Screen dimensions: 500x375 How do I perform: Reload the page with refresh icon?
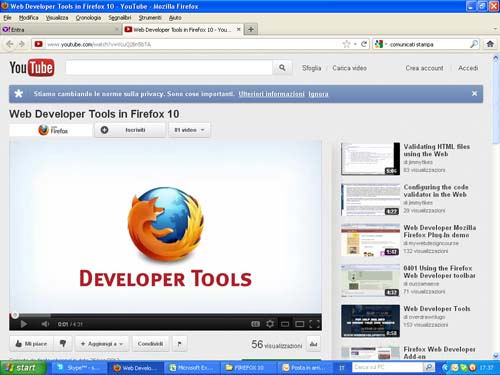pos(364,44)
